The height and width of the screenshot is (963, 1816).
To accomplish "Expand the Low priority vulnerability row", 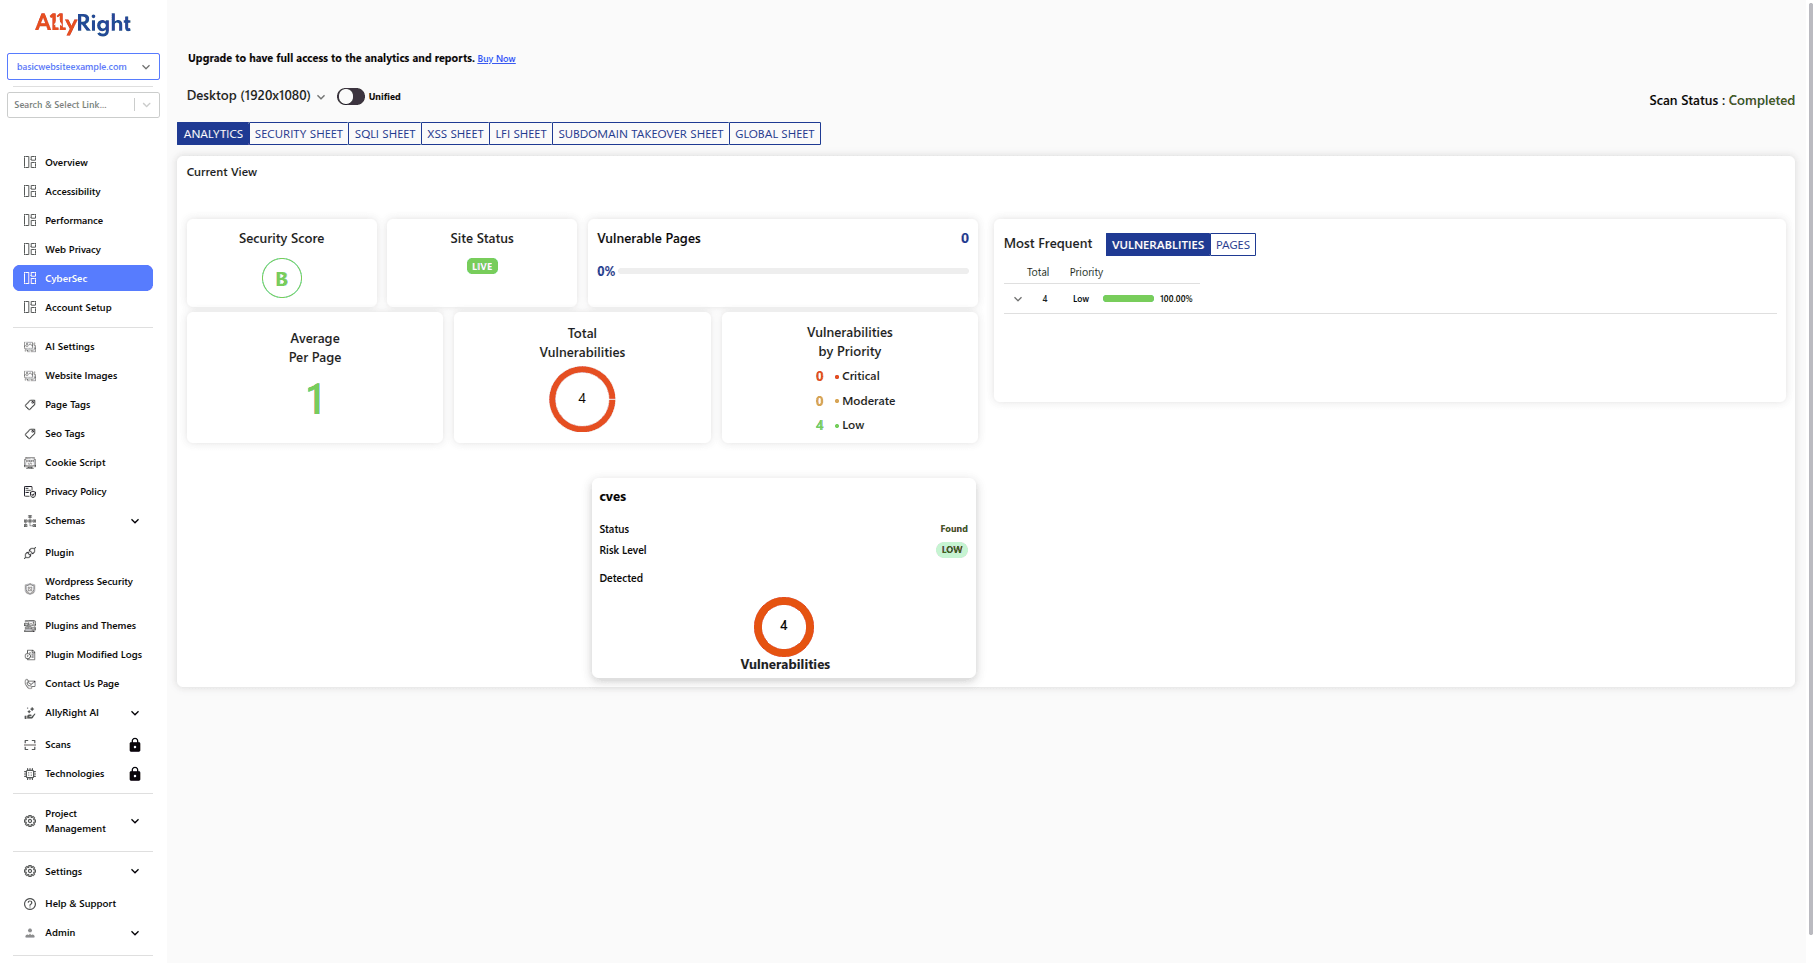I will point(1018,298).
